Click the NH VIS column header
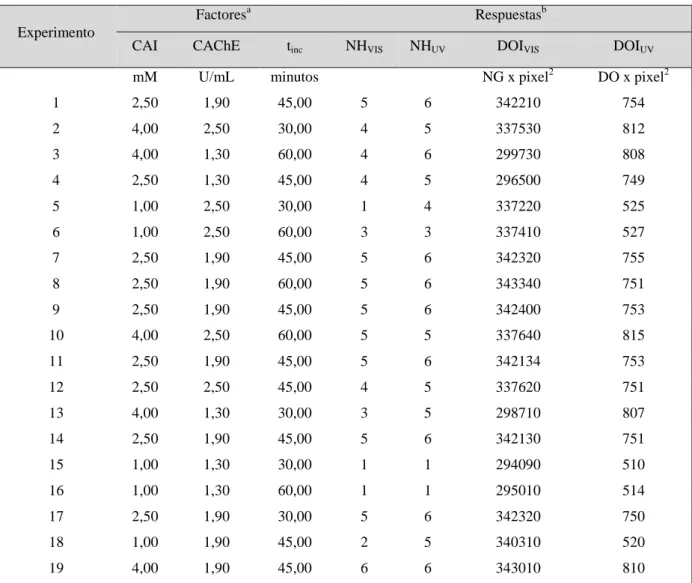 364,46
